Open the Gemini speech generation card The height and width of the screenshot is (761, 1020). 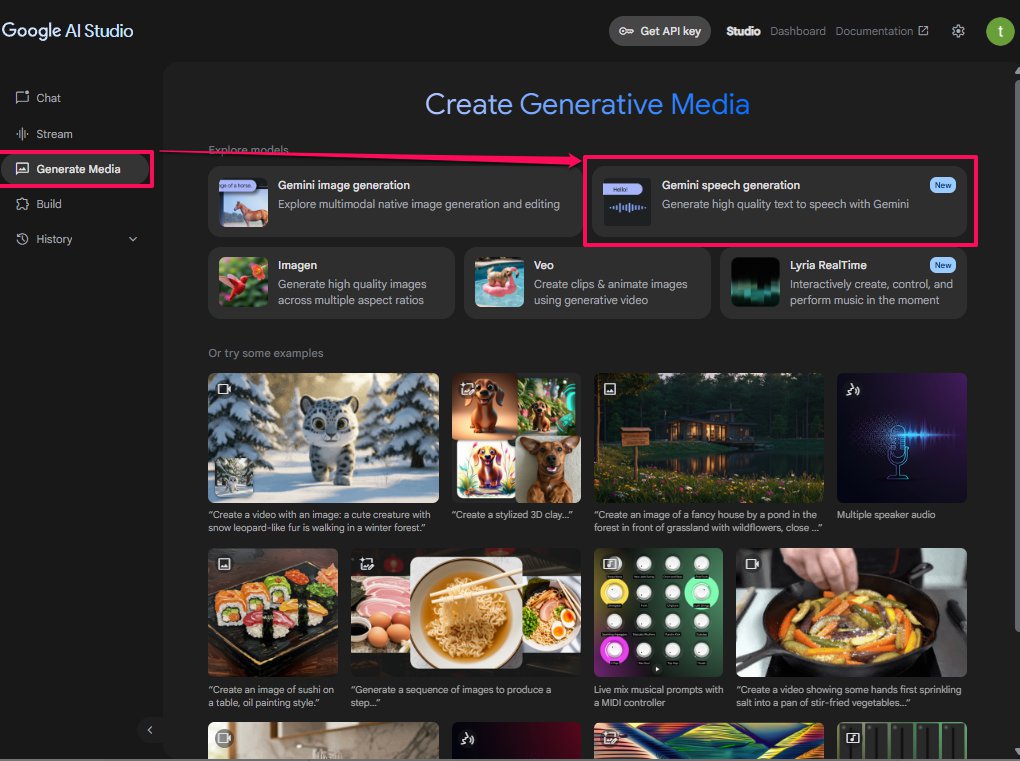point(779,201)
